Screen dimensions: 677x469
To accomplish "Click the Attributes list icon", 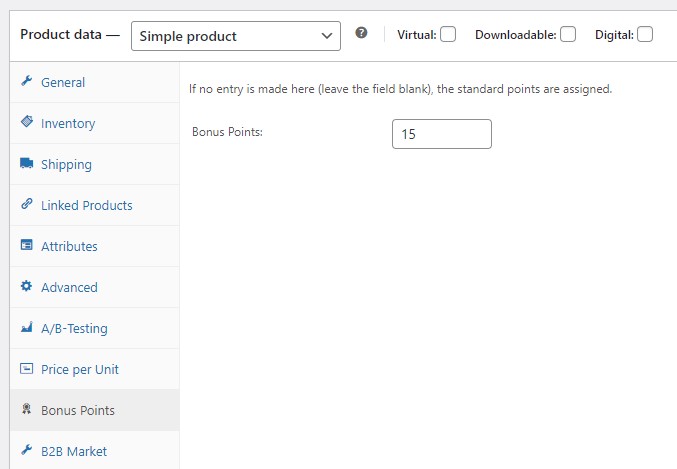I will pyautogui.click(x=27, y=245).
